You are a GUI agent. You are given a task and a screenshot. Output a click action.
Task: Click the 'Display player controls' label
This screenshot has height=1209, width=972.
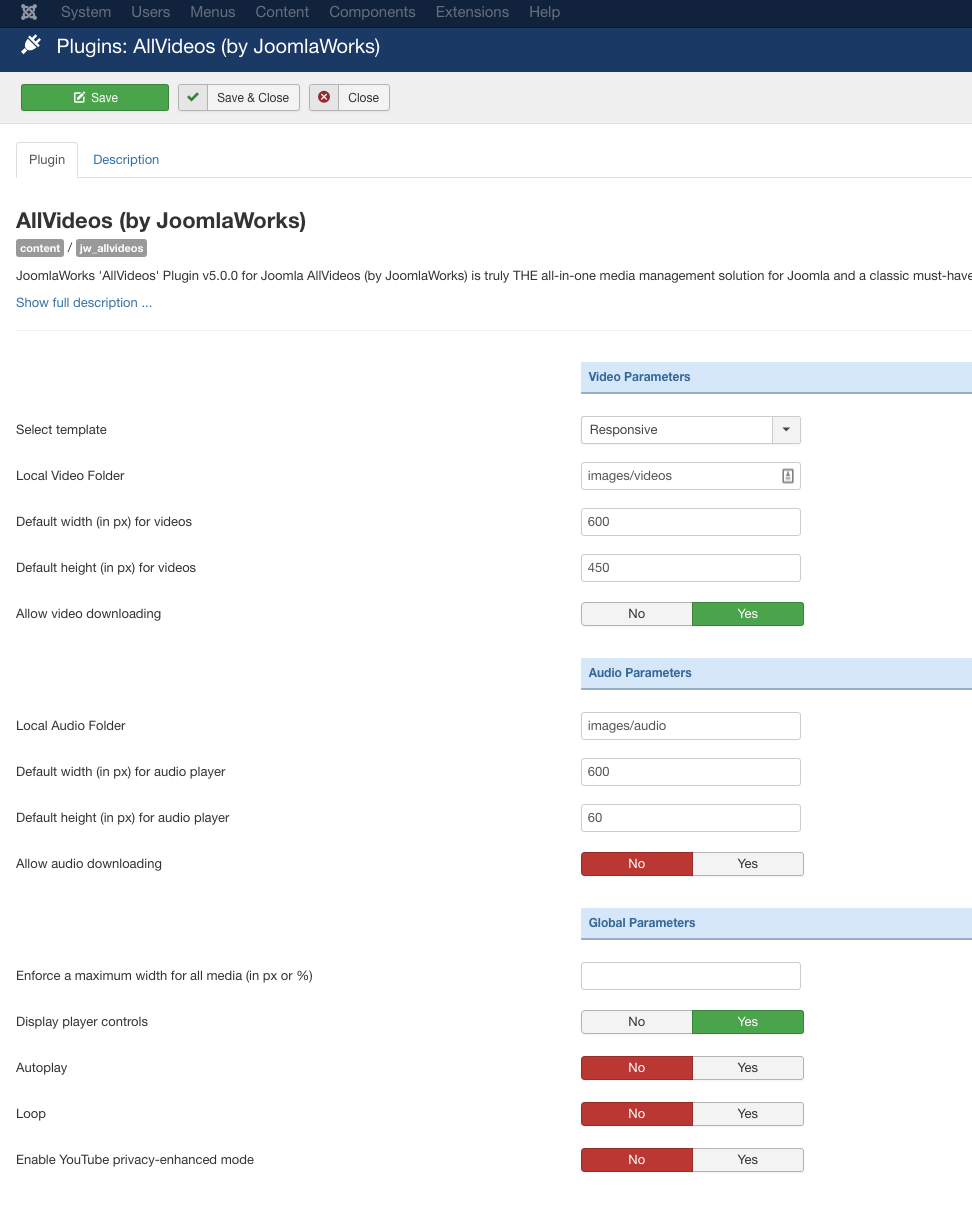[82, 1022]
